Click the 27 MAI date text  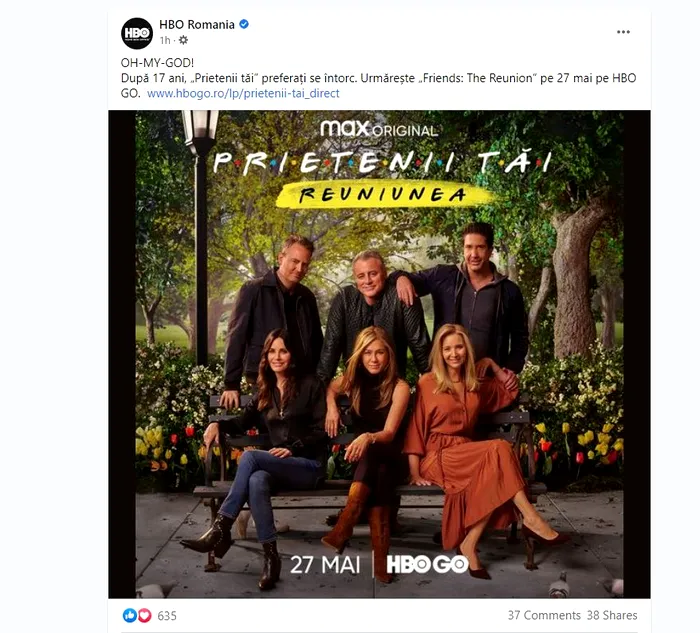[325, 565]
